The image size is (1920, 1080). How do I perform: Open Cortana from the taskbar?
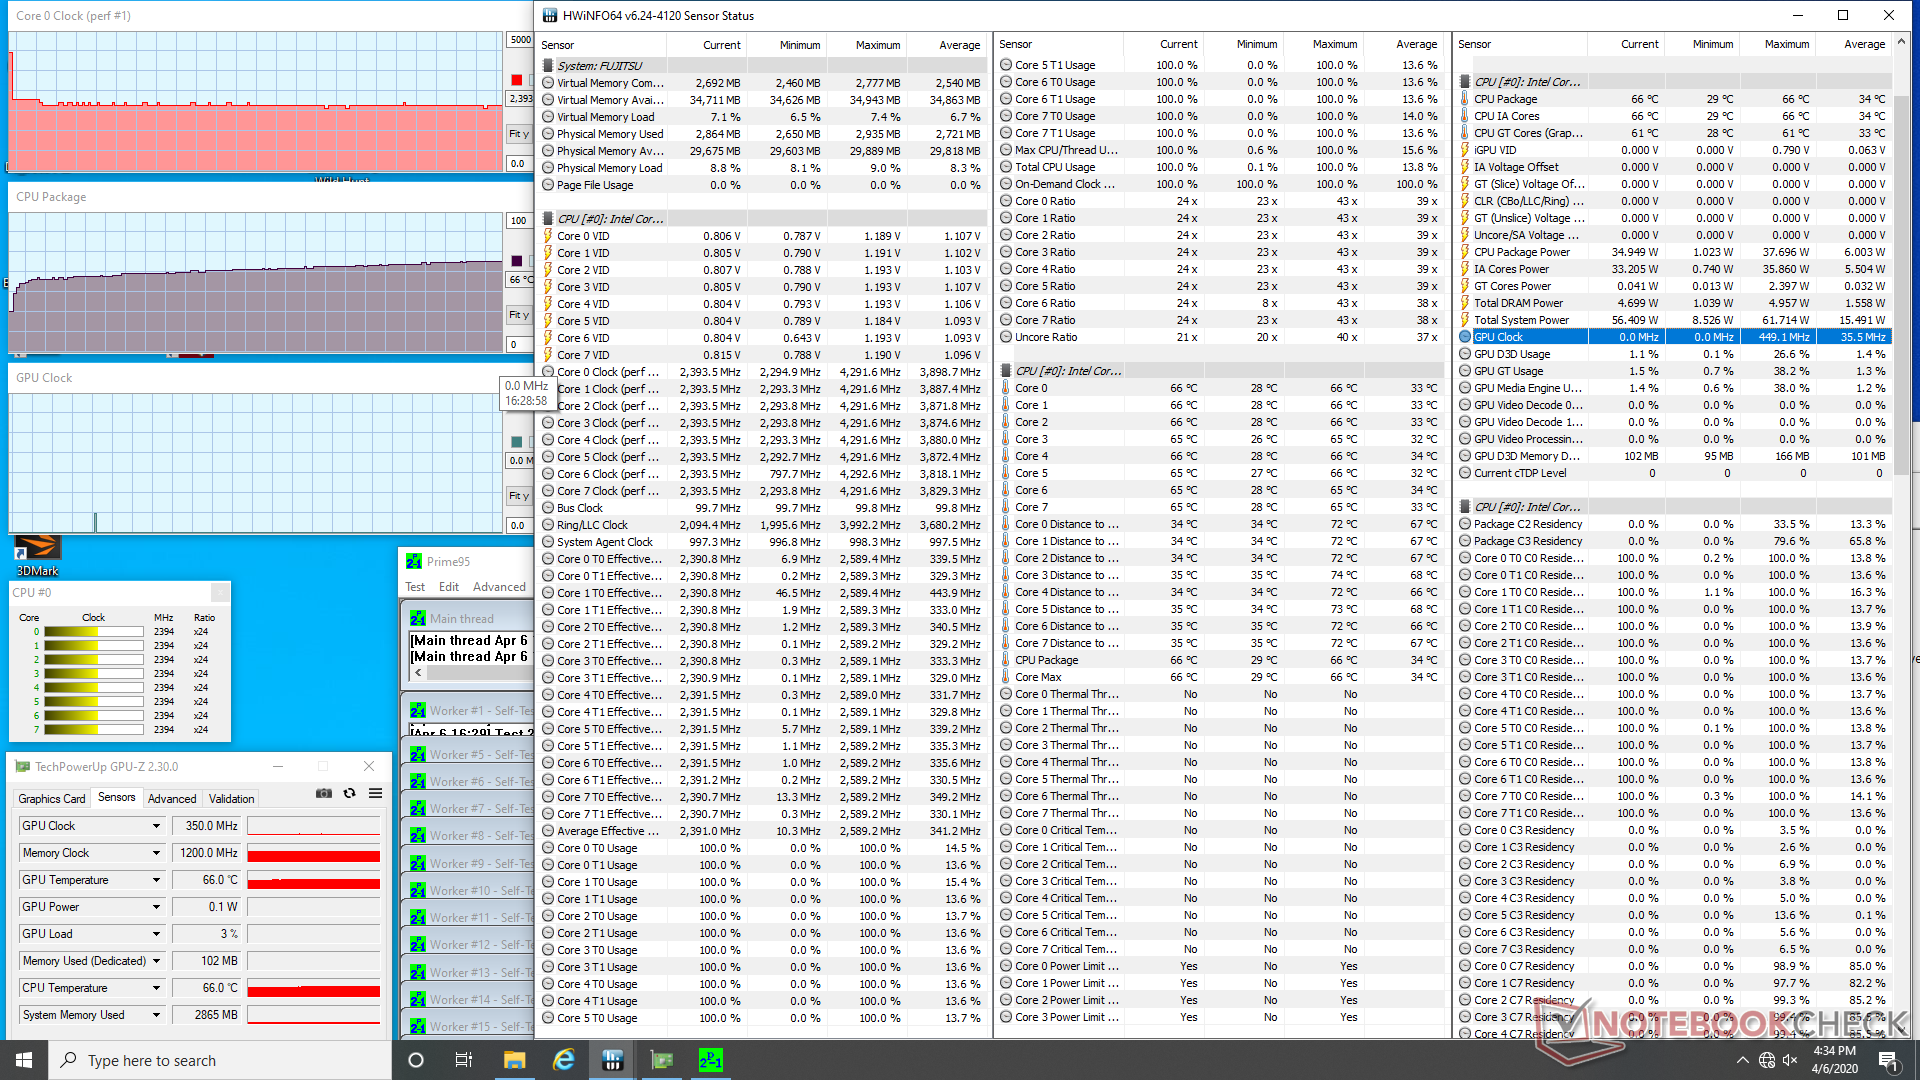click(416, 1060)
